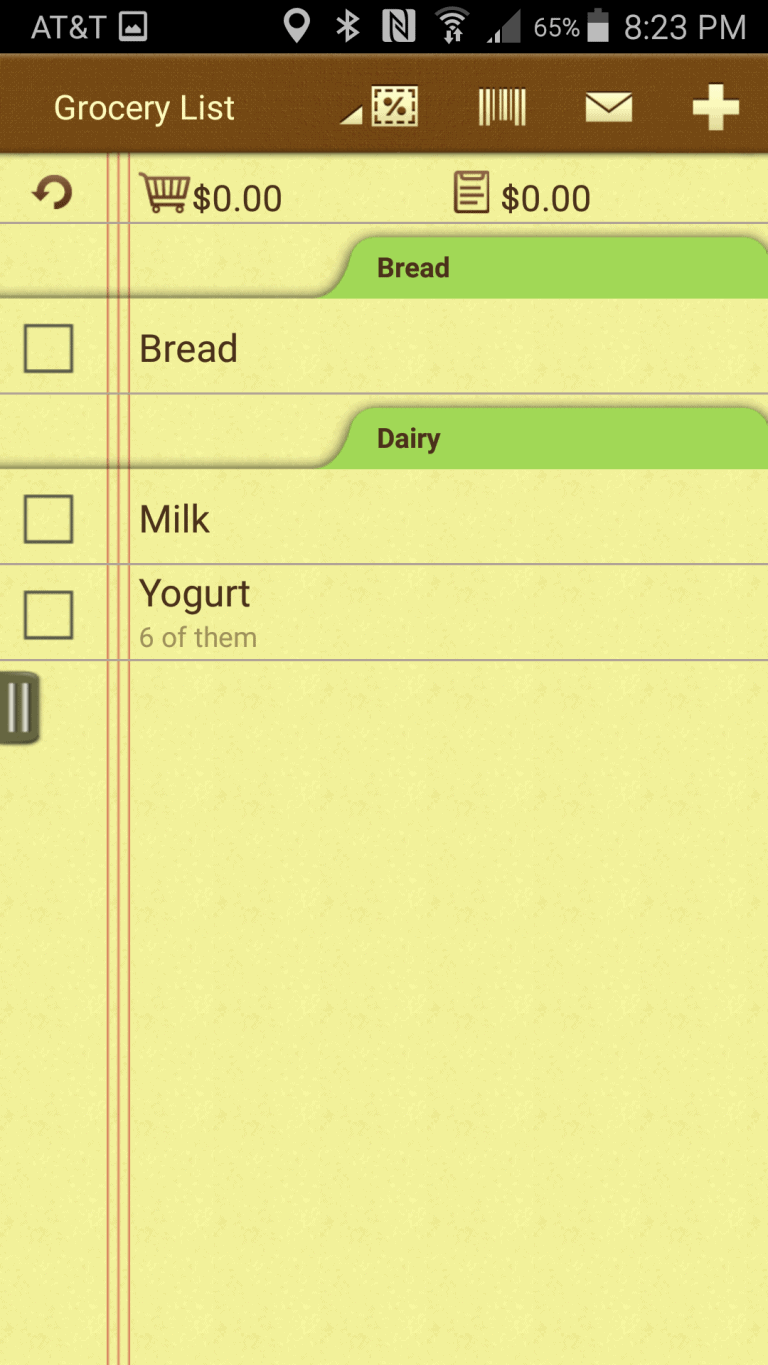The height and width of the screenshot is (1365, 768).
Task: Check the Bread item checkbox
Action: 49,348
